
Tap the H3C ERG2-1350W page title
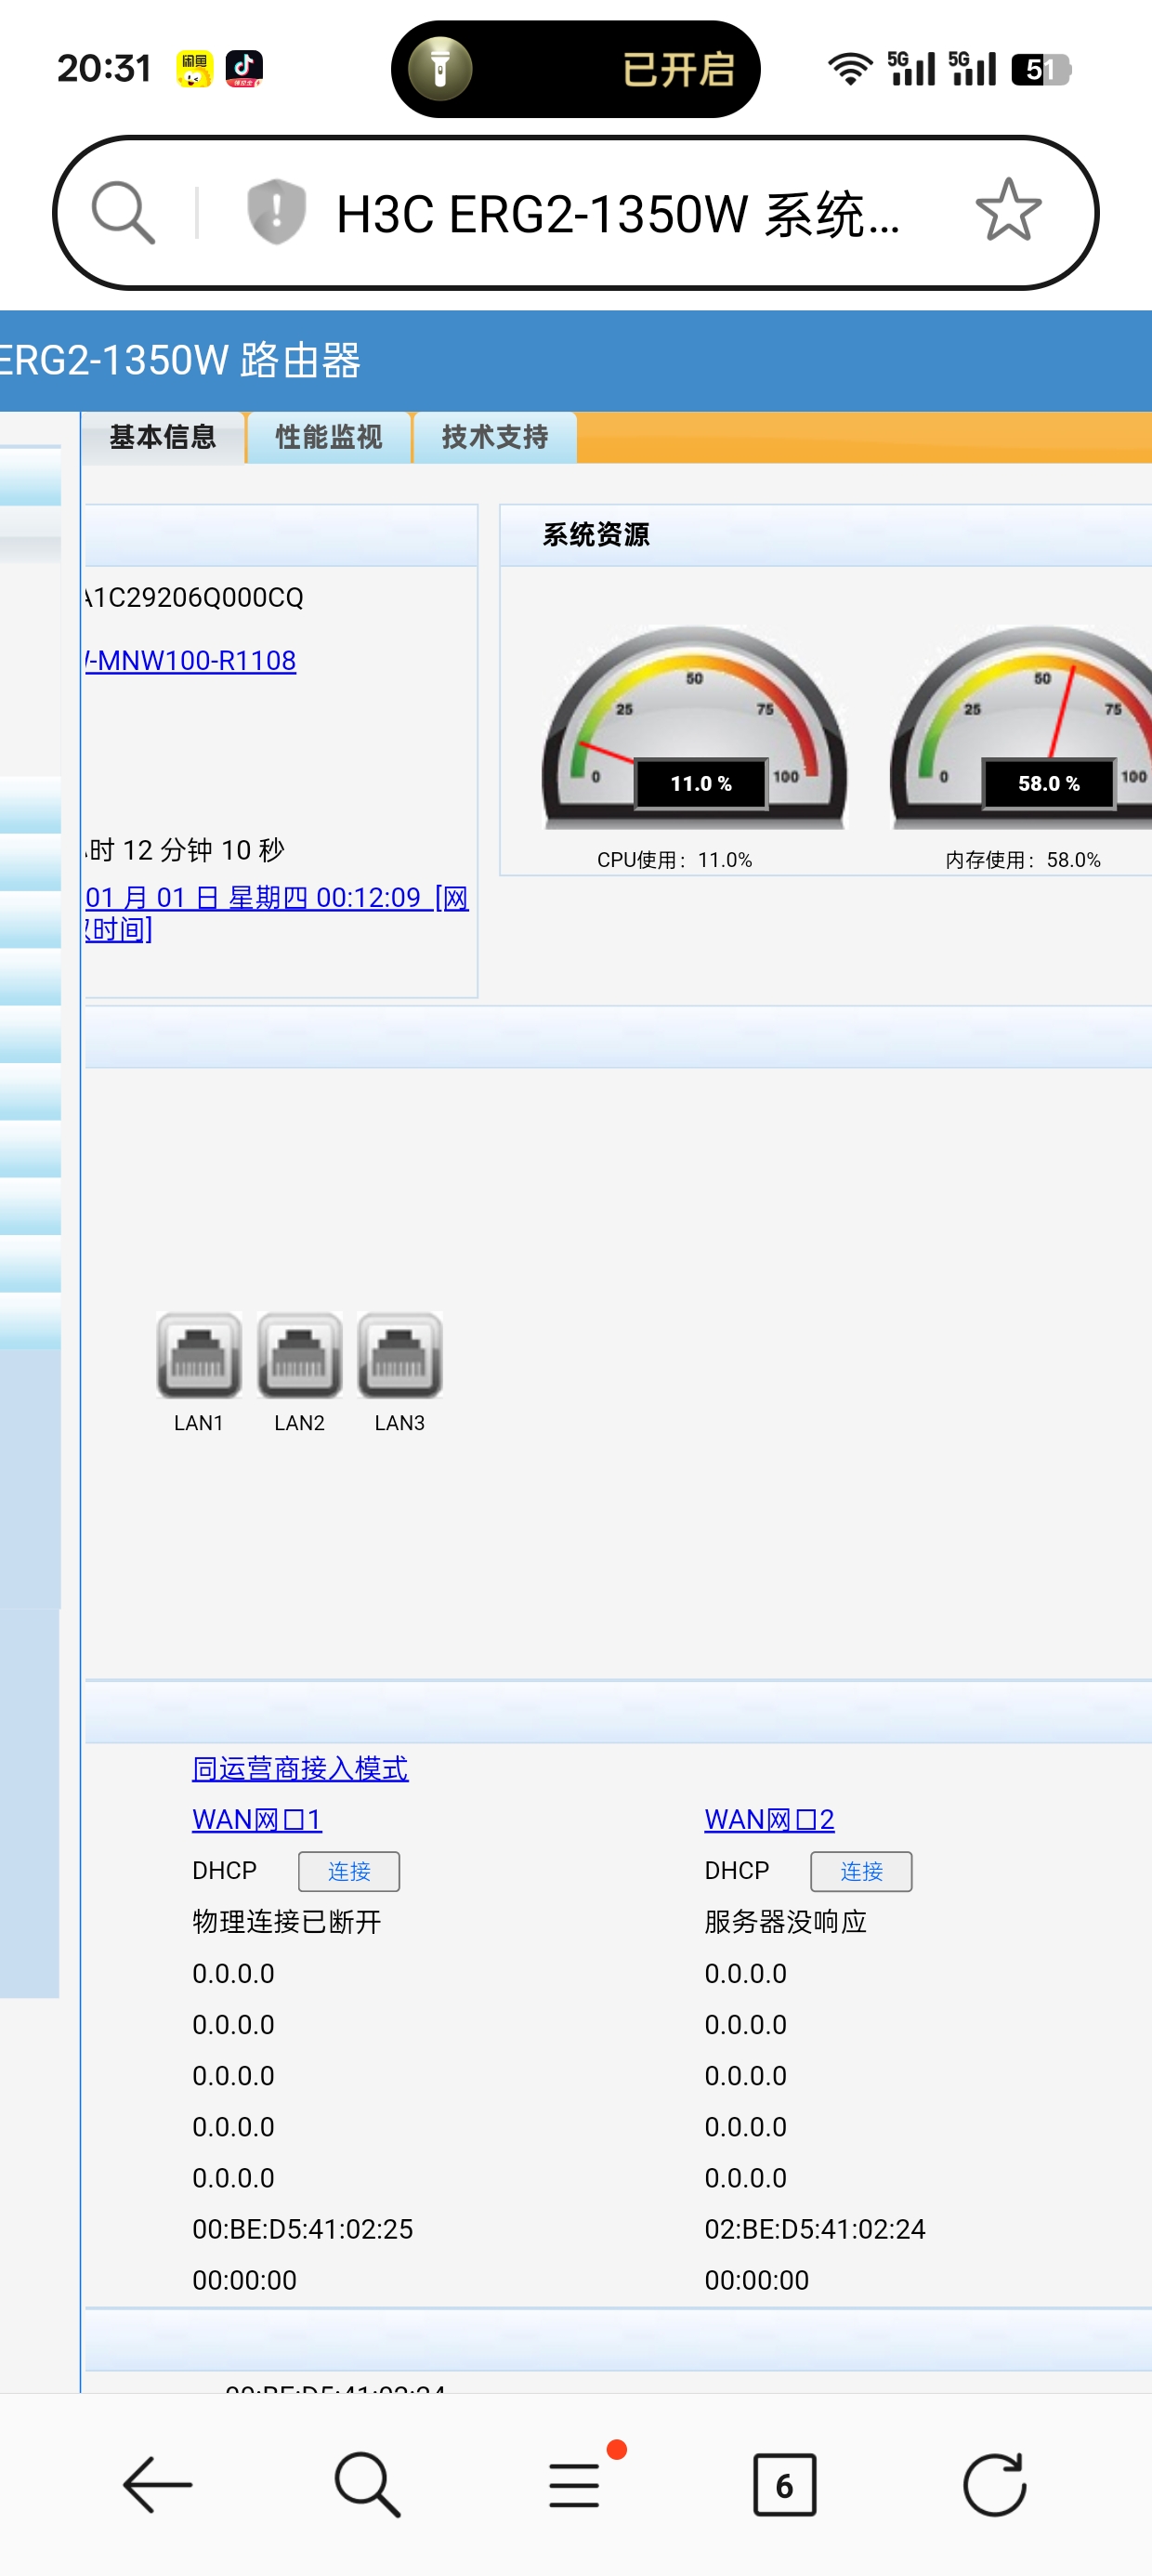click(617, 214)
